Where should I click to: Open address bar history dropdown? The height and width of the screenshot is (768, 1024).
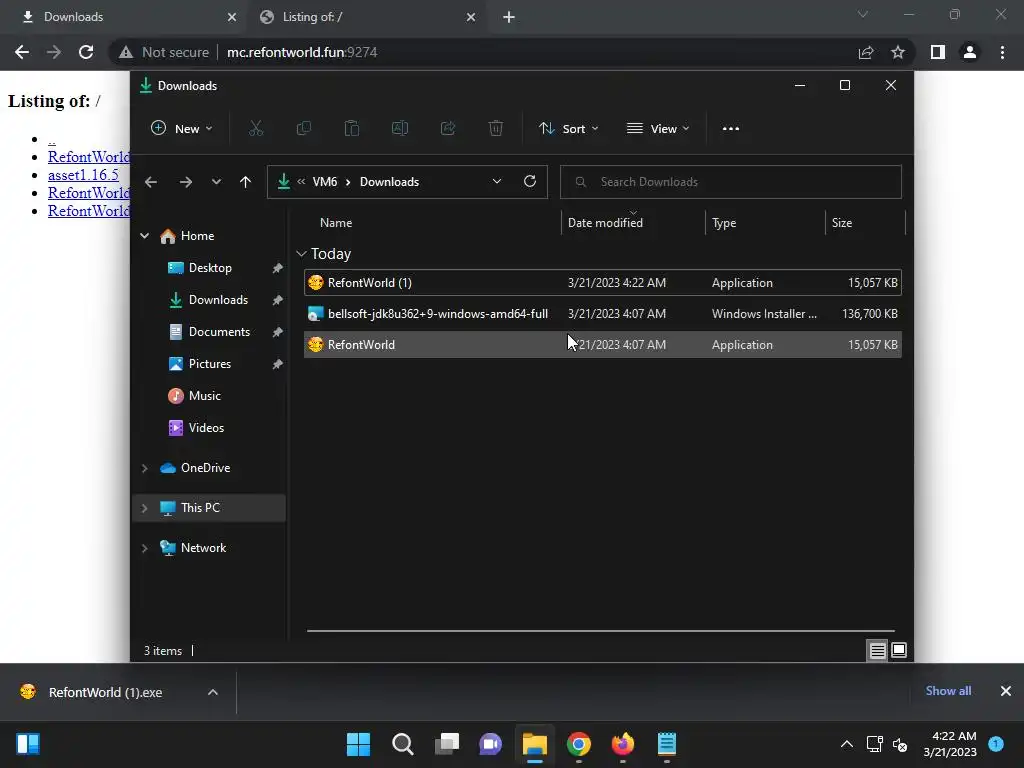[x=497, y=182]
